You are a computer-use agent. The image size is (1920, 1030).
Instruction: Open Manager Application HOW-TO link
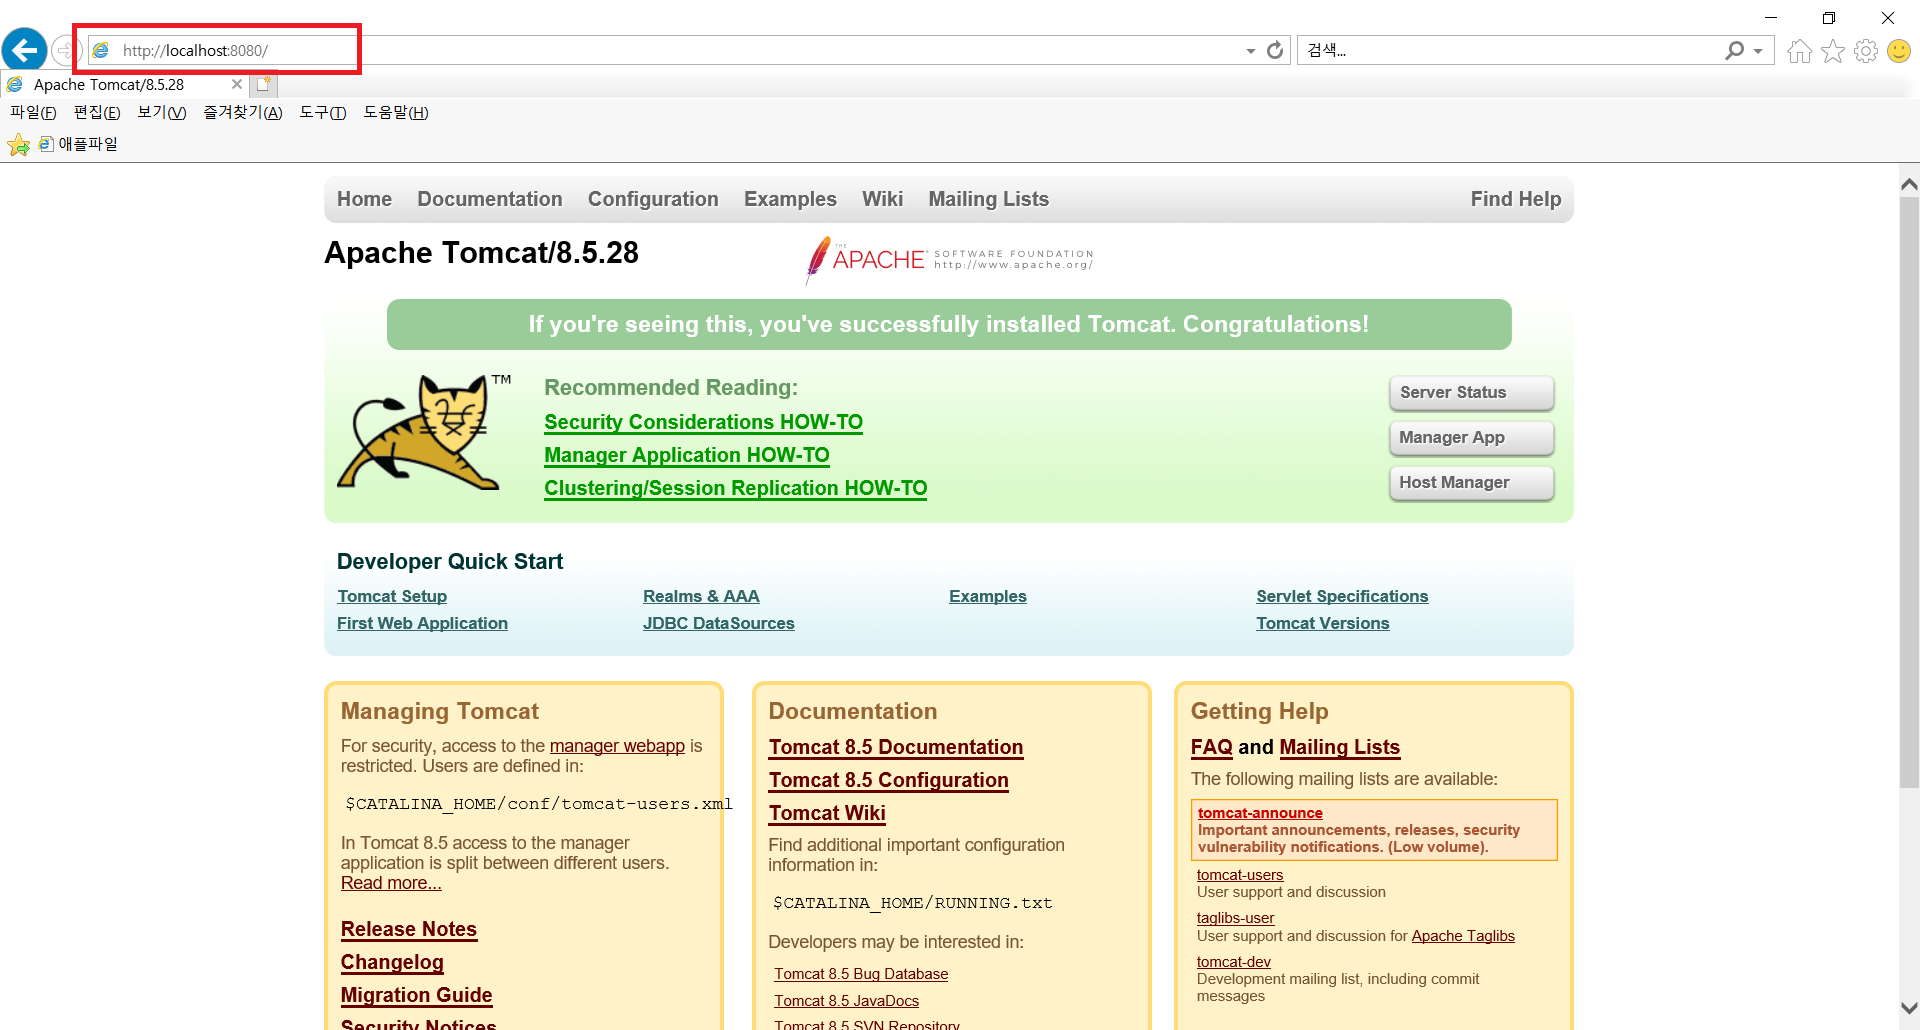tap(687, 455)
